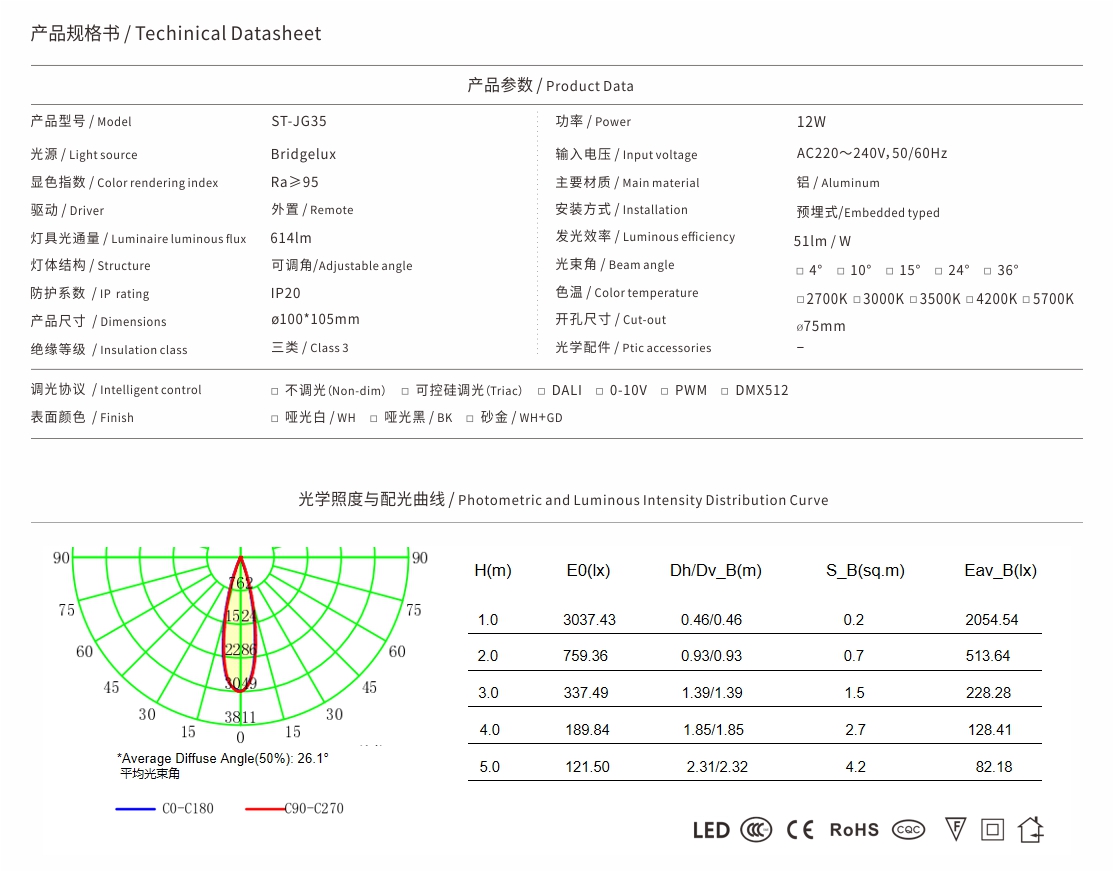Click the Embedded typed installation value
The image size is (1114, 872).
pyautogui.click(x=867, y=212)
